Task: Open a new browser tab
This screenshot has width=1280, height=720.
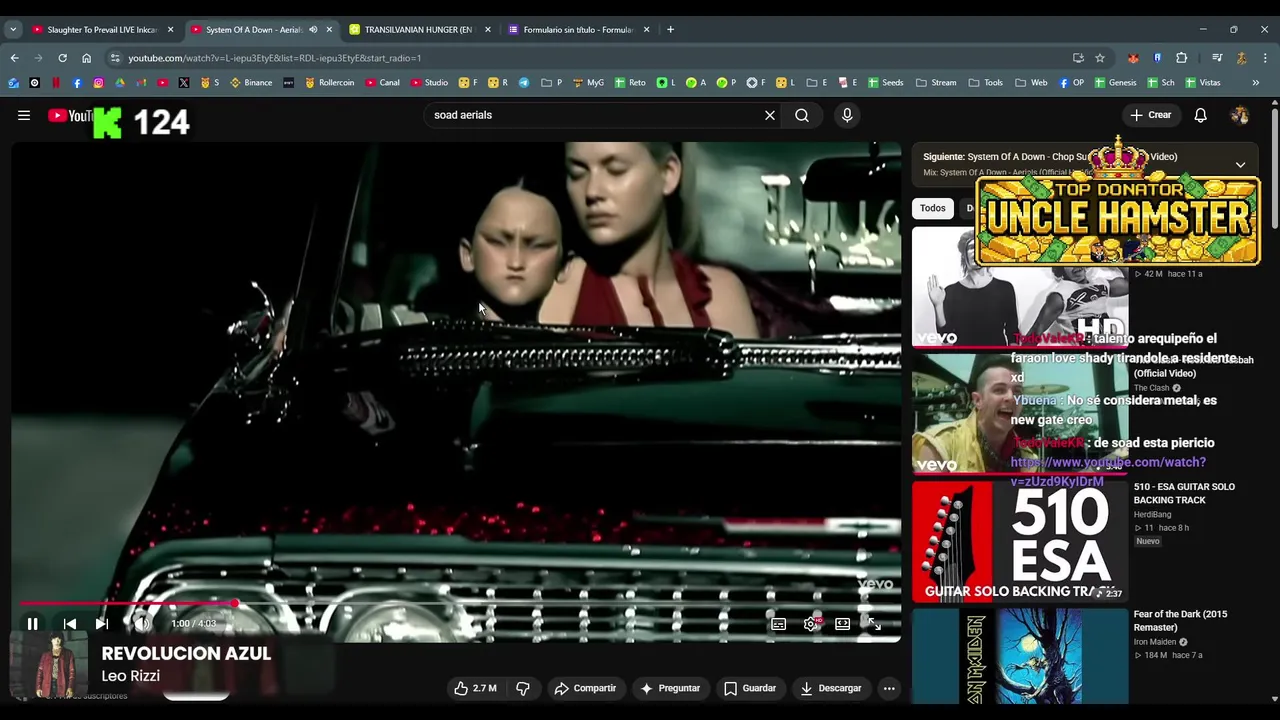Action: (x=670, y=30)
